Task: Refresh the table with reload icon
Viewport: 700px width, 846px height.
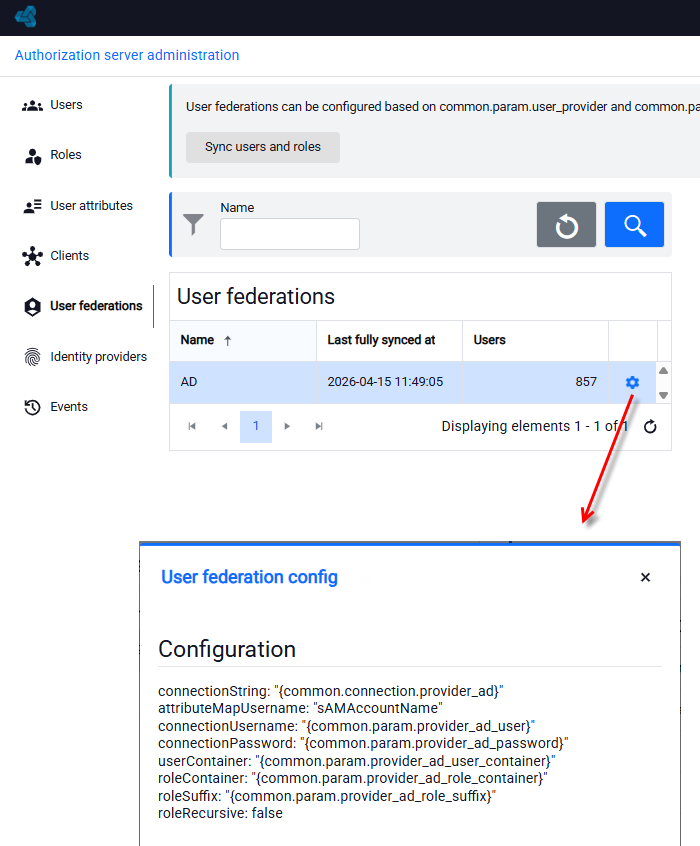Action: pos(650,427)
